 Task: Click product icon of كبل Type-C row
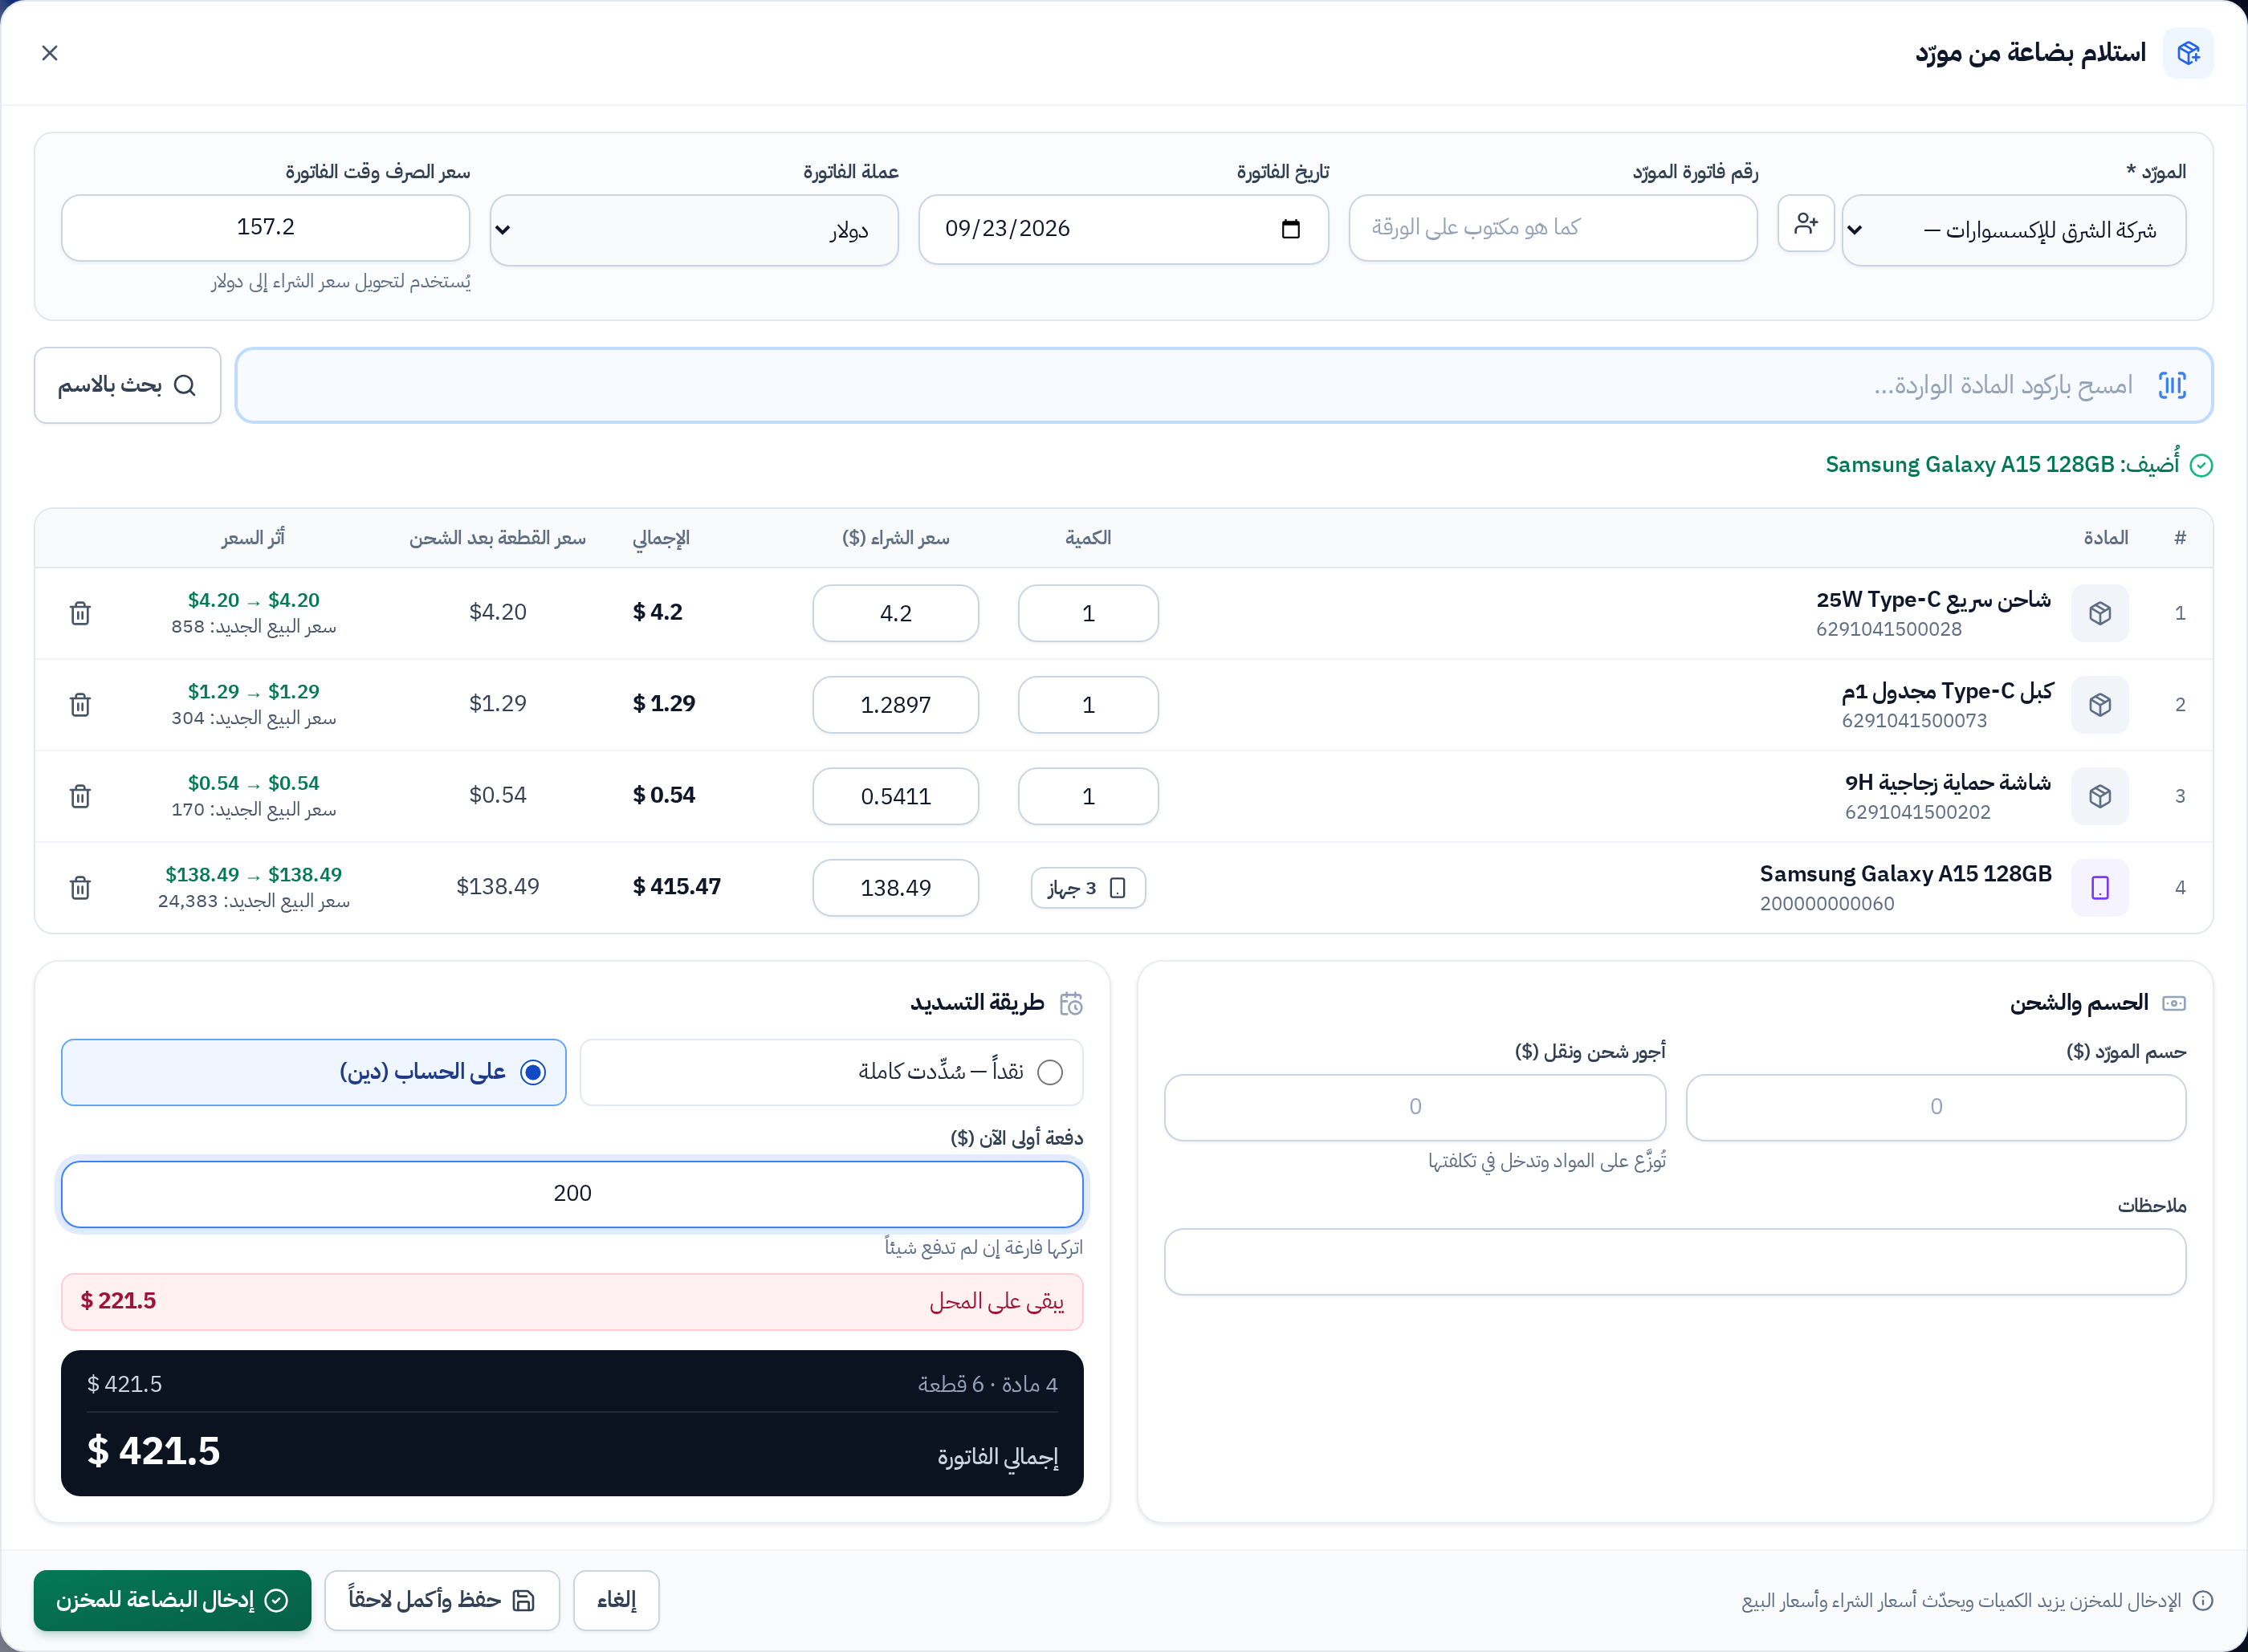(x=2100, y=705)
